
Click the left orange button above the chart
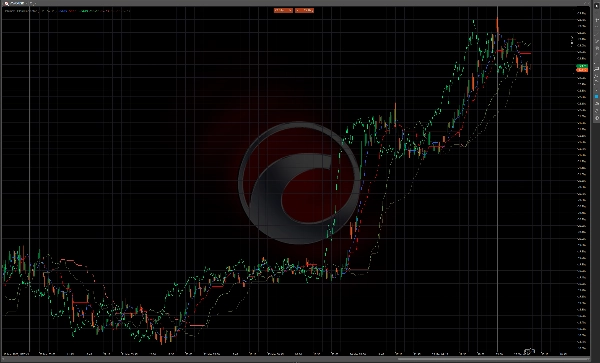(x=283, y=10)
